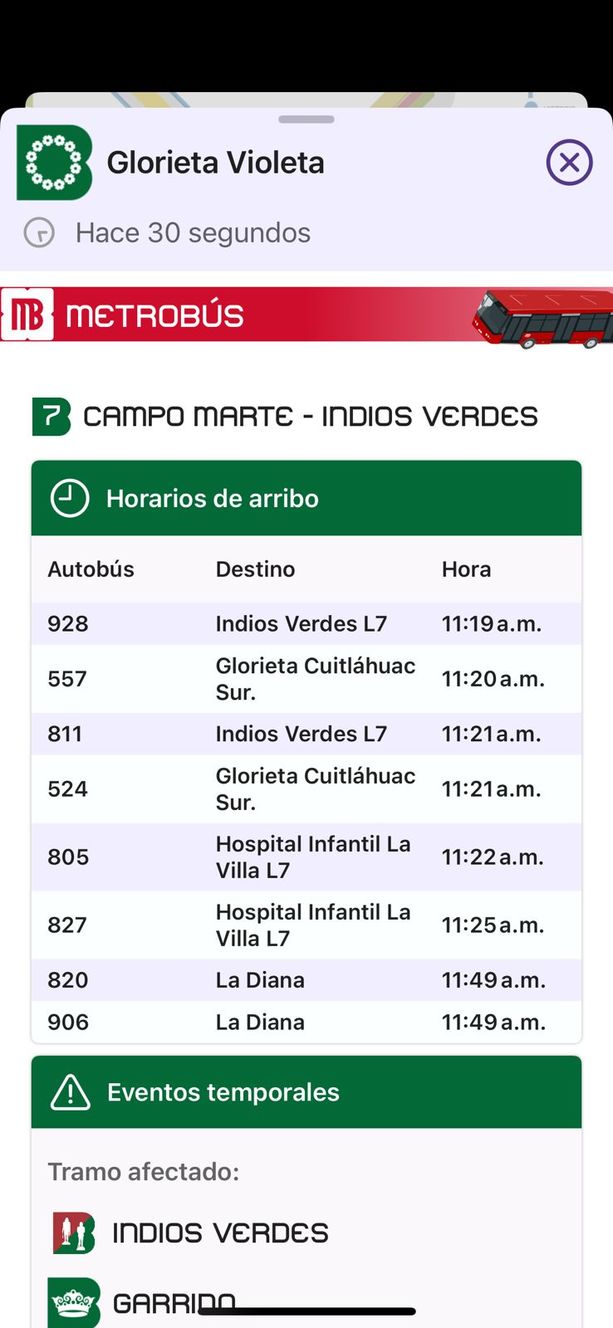Tap the Line 7 route badge
Image resolution: width=613 pixels, height=1328 pixels.
coord(51,416)
